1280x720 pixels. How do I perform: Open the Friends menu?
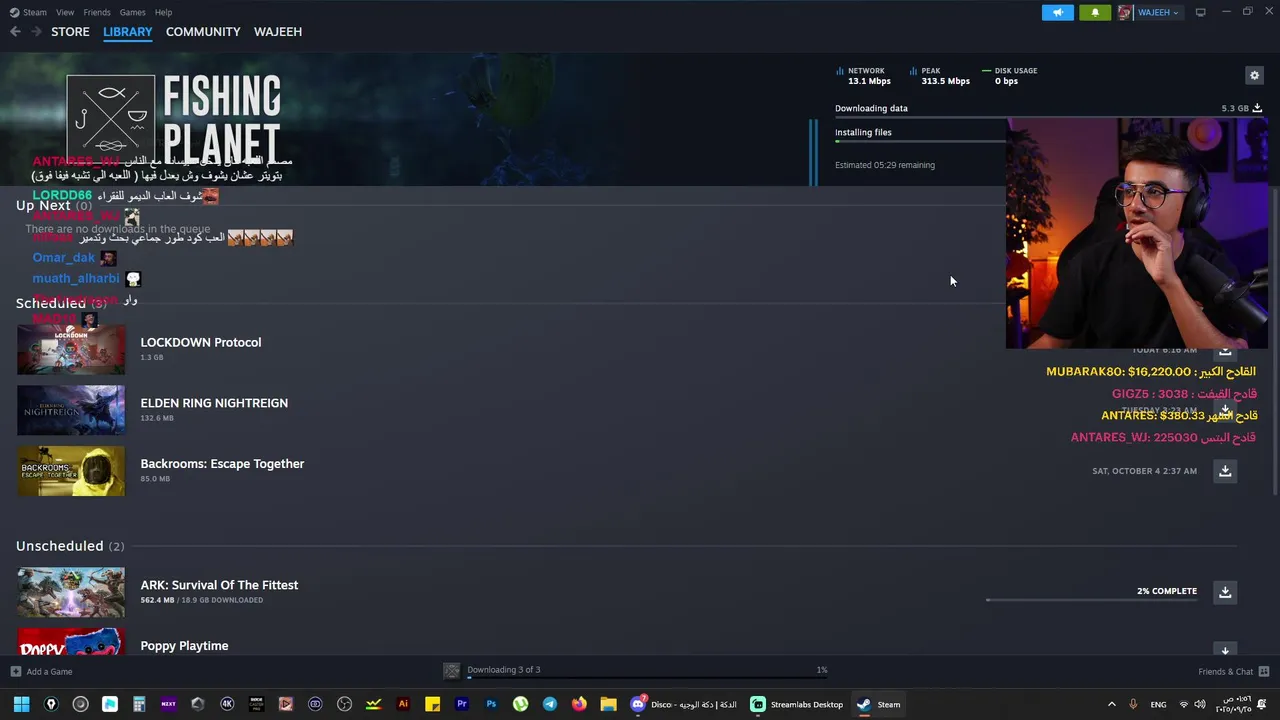tap(97, 12)
